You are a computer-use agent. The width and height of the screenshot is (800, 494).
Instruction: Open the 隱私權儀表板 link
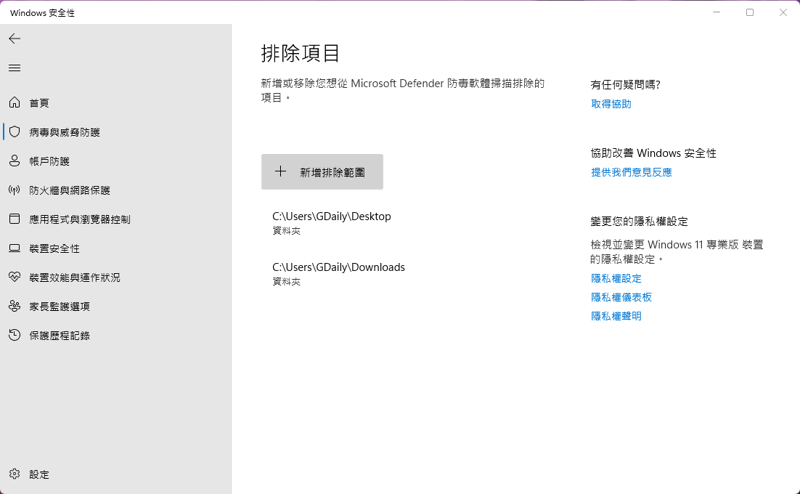point(621,298)
